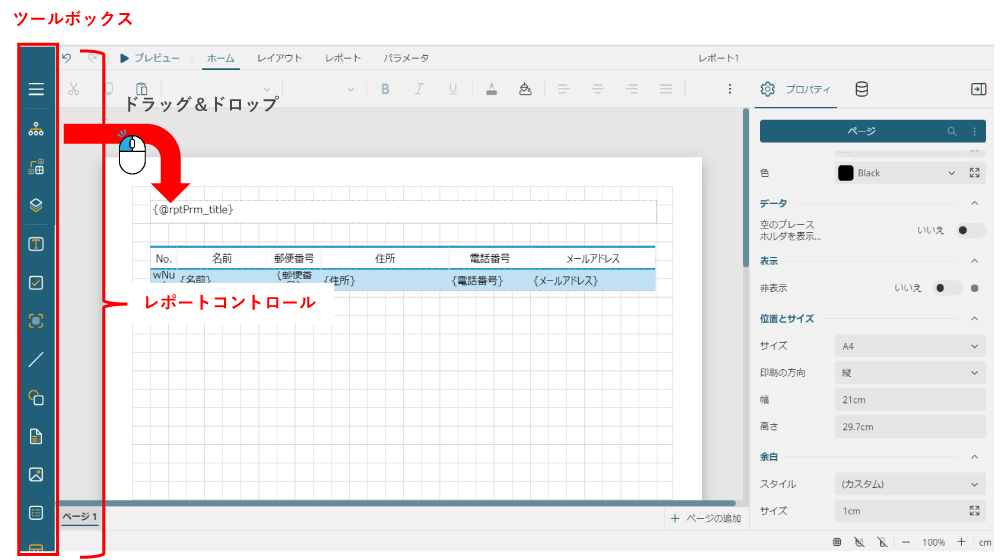Toggle the 非表示 (hidden) switch

(945, 288)
